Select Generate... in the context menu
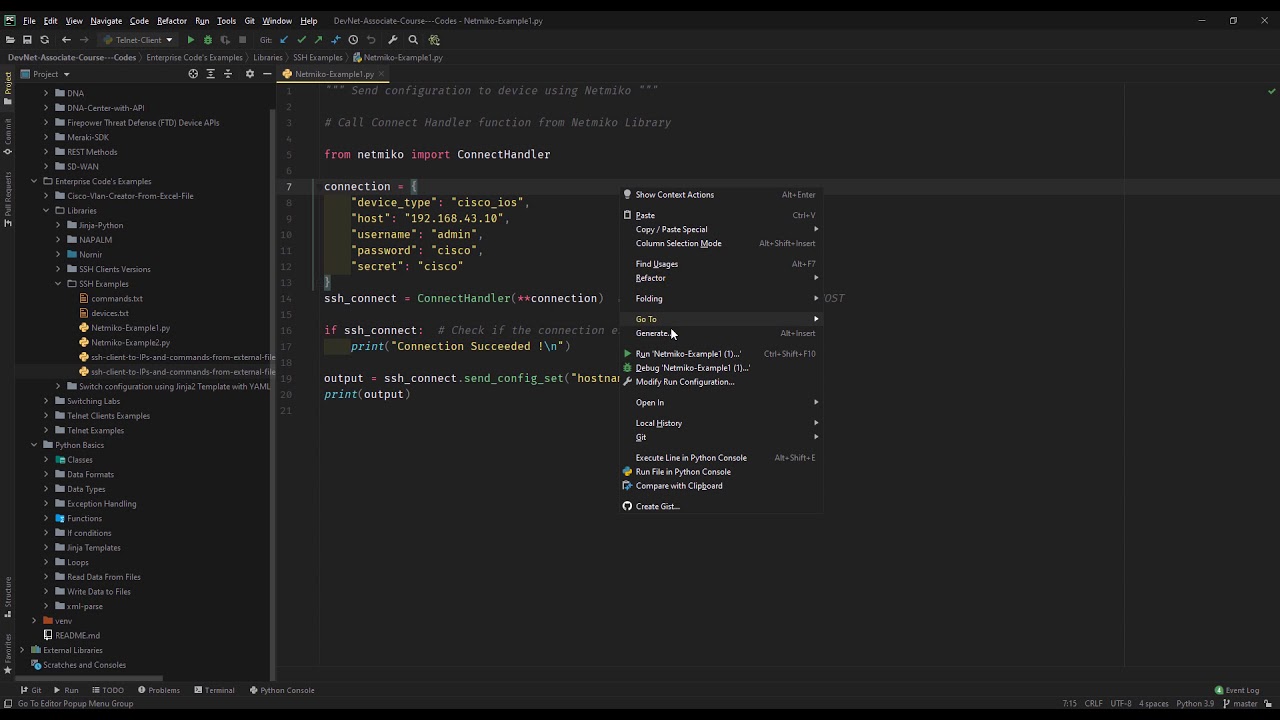The height and width of the screenshot is (720, 1280). coord(720,333)
